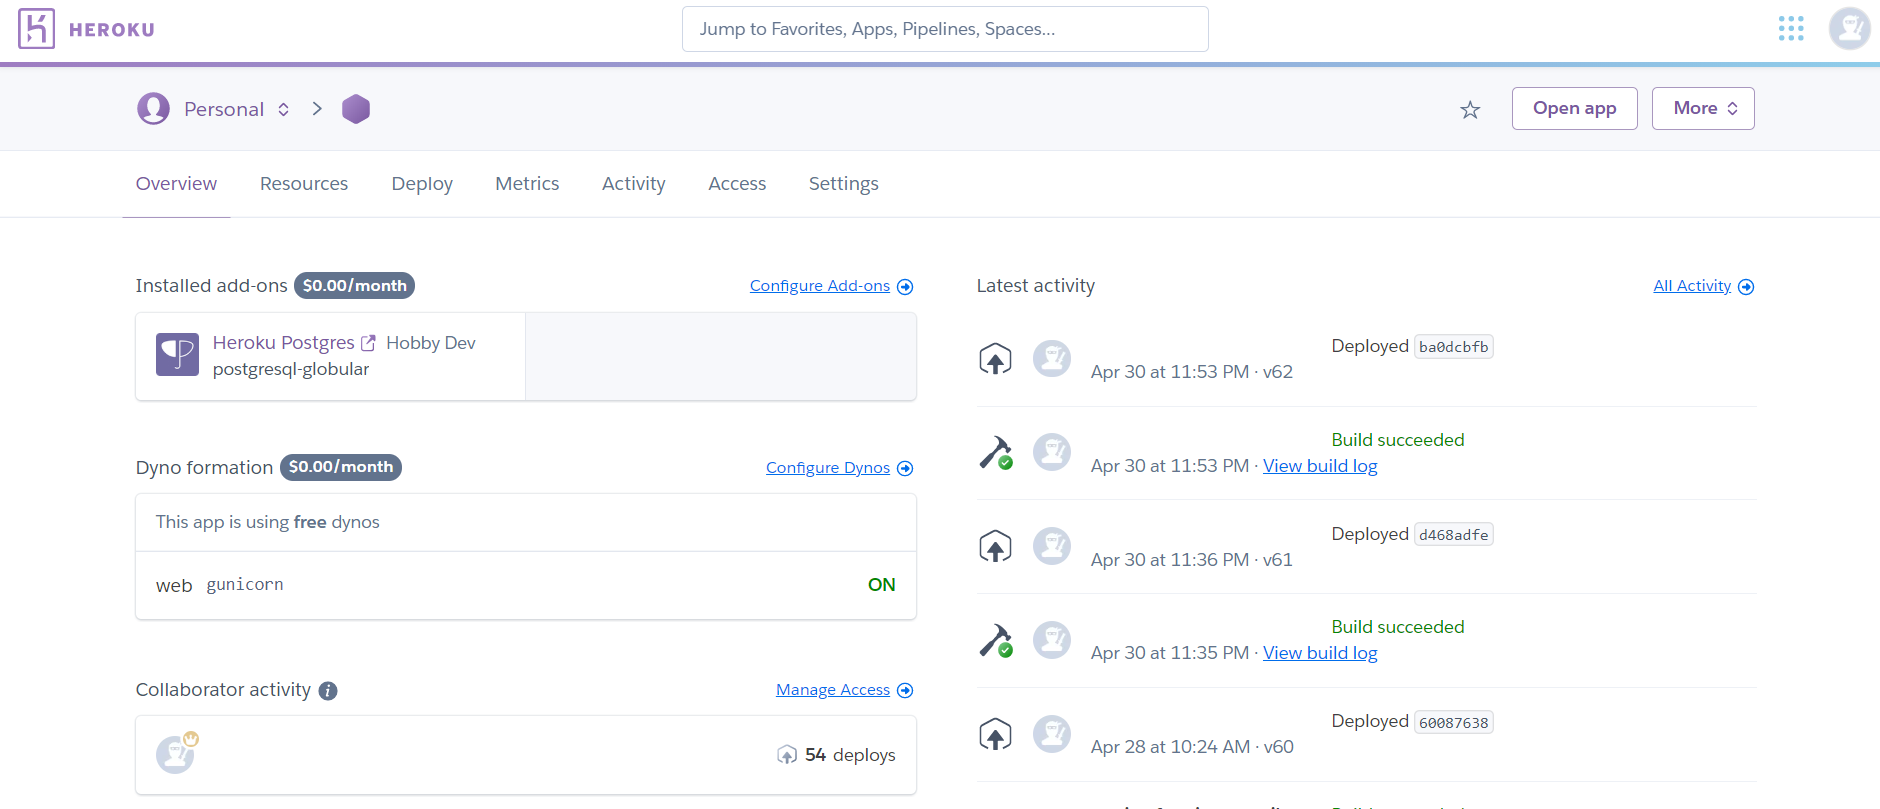Image resolution: width=1880 pixels, height=809 pixels.
Task: Click the build hammer icon at 11:53 PM
Action: pos(996,453)
